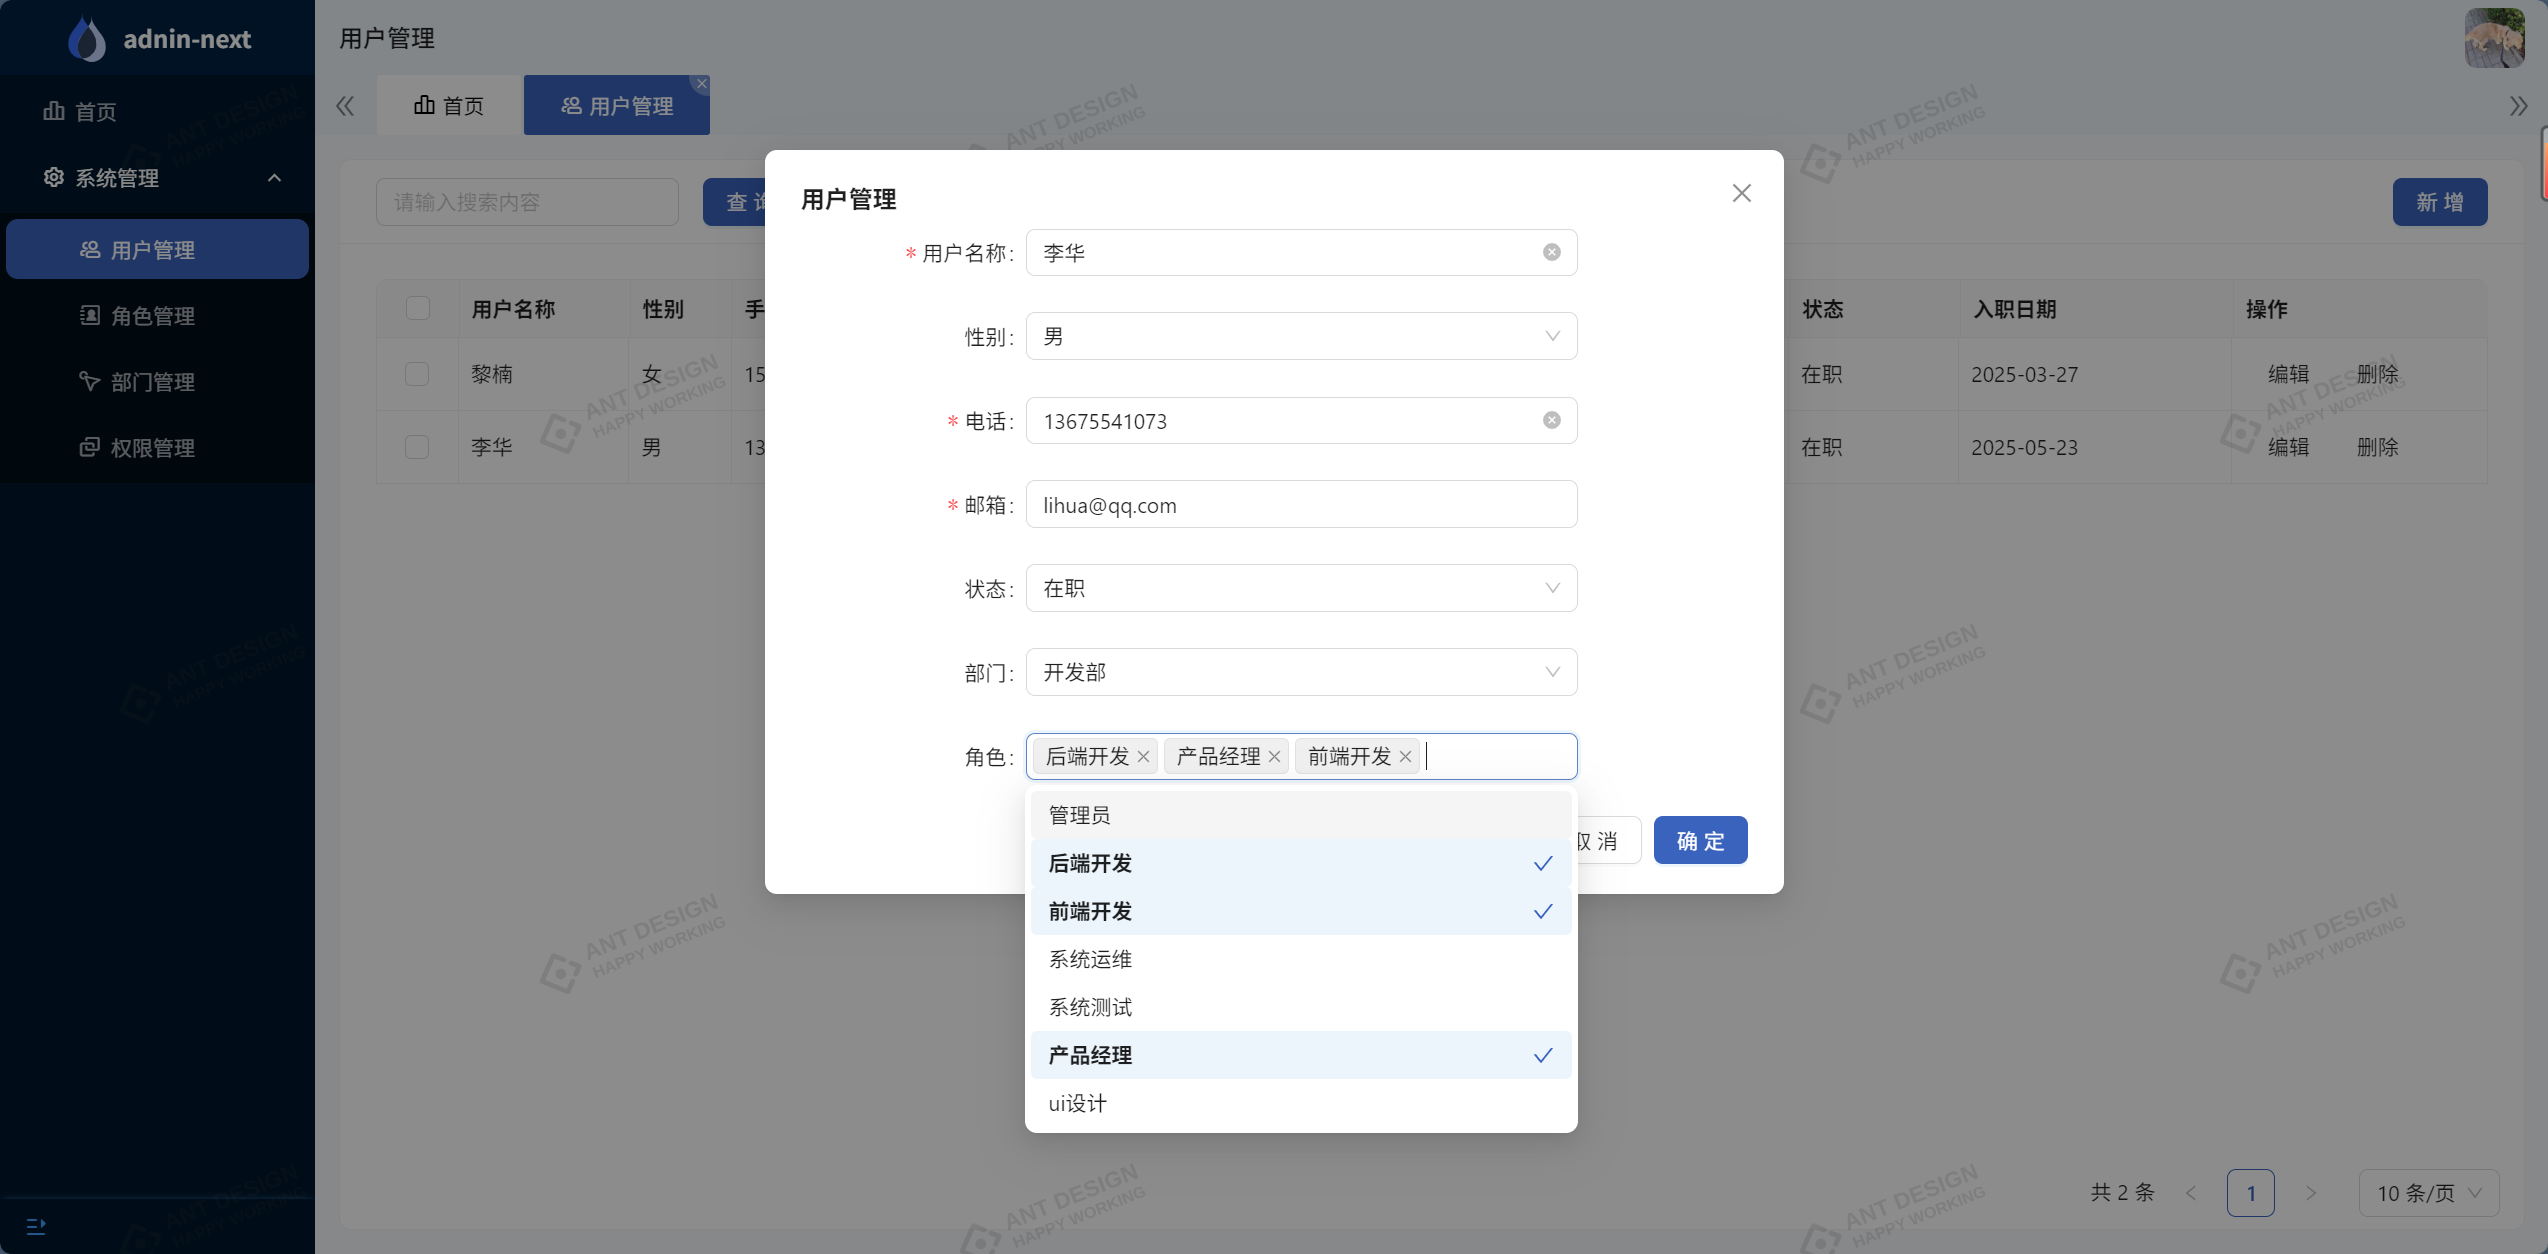Remove the 前端开发 role tag
The image size is (2548, 1254).
click(1405, 757)
